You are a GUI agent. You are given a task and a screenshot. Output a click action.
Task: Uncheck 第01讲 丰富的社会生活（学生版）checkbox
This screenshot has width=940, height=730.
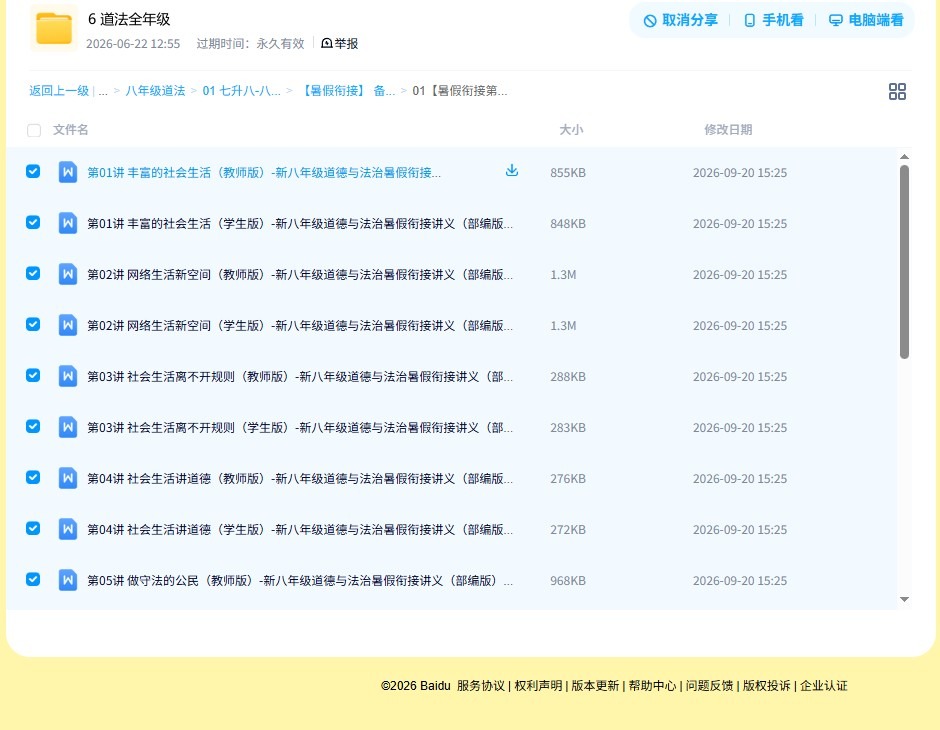point(33,223)
